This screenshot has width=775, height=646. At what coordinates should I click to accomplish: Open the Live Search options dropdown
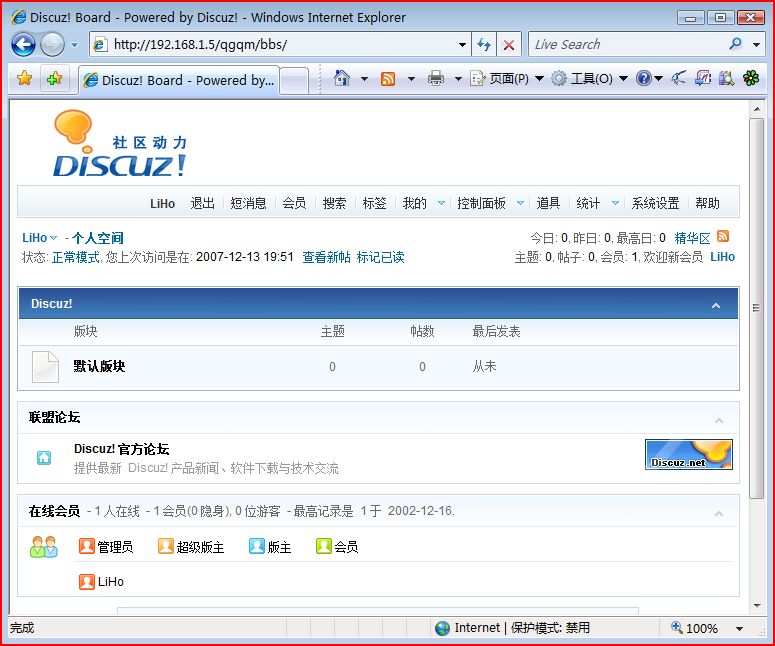click(756, 44)
